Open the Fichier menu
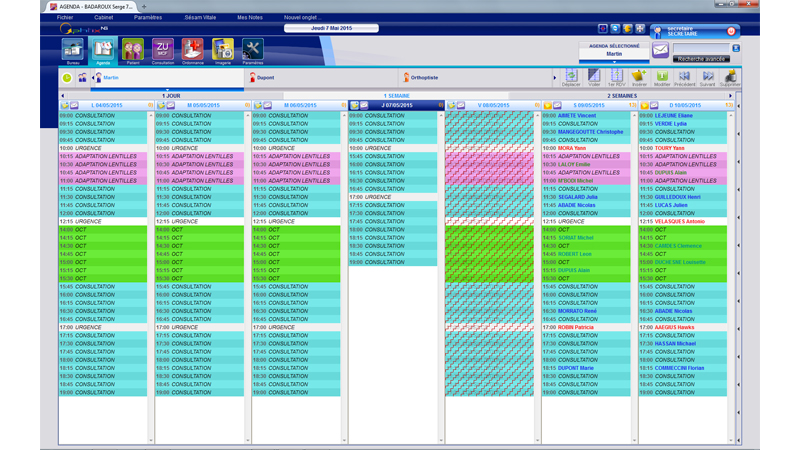 65,17
